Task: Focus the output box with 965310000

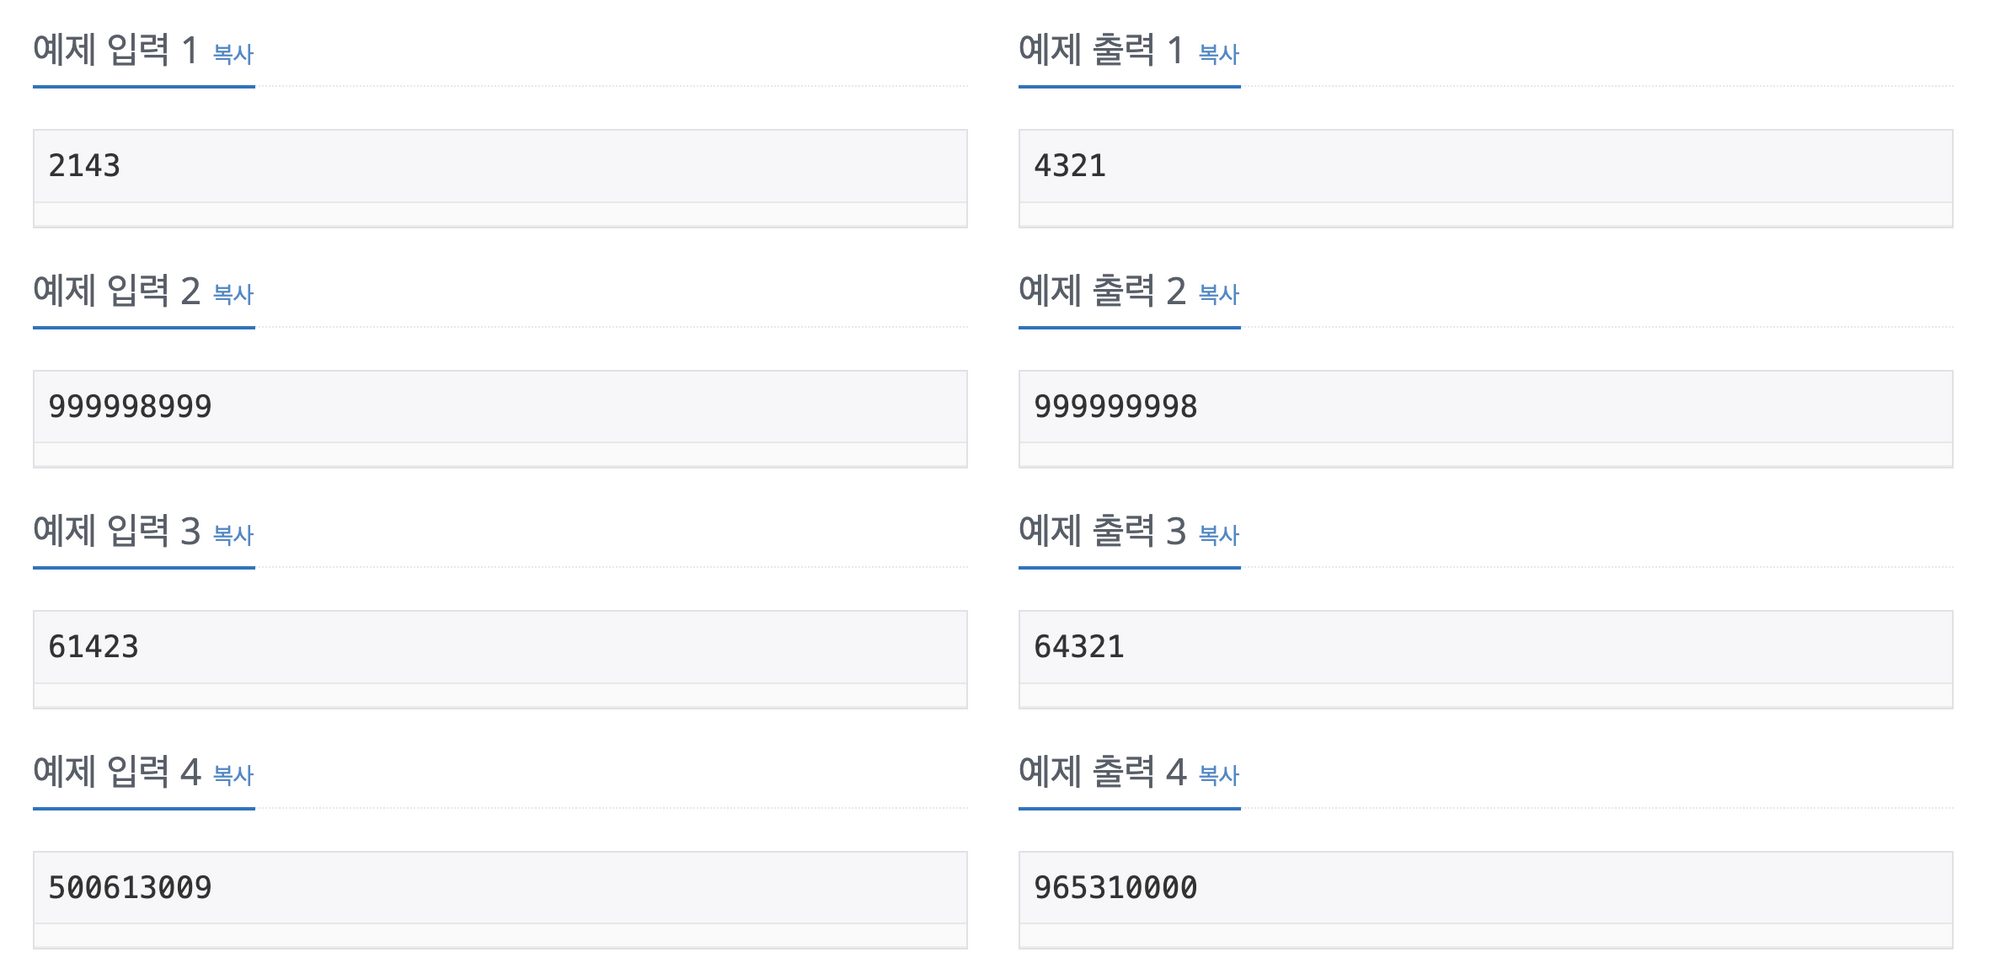Action: click(1485, 888)
